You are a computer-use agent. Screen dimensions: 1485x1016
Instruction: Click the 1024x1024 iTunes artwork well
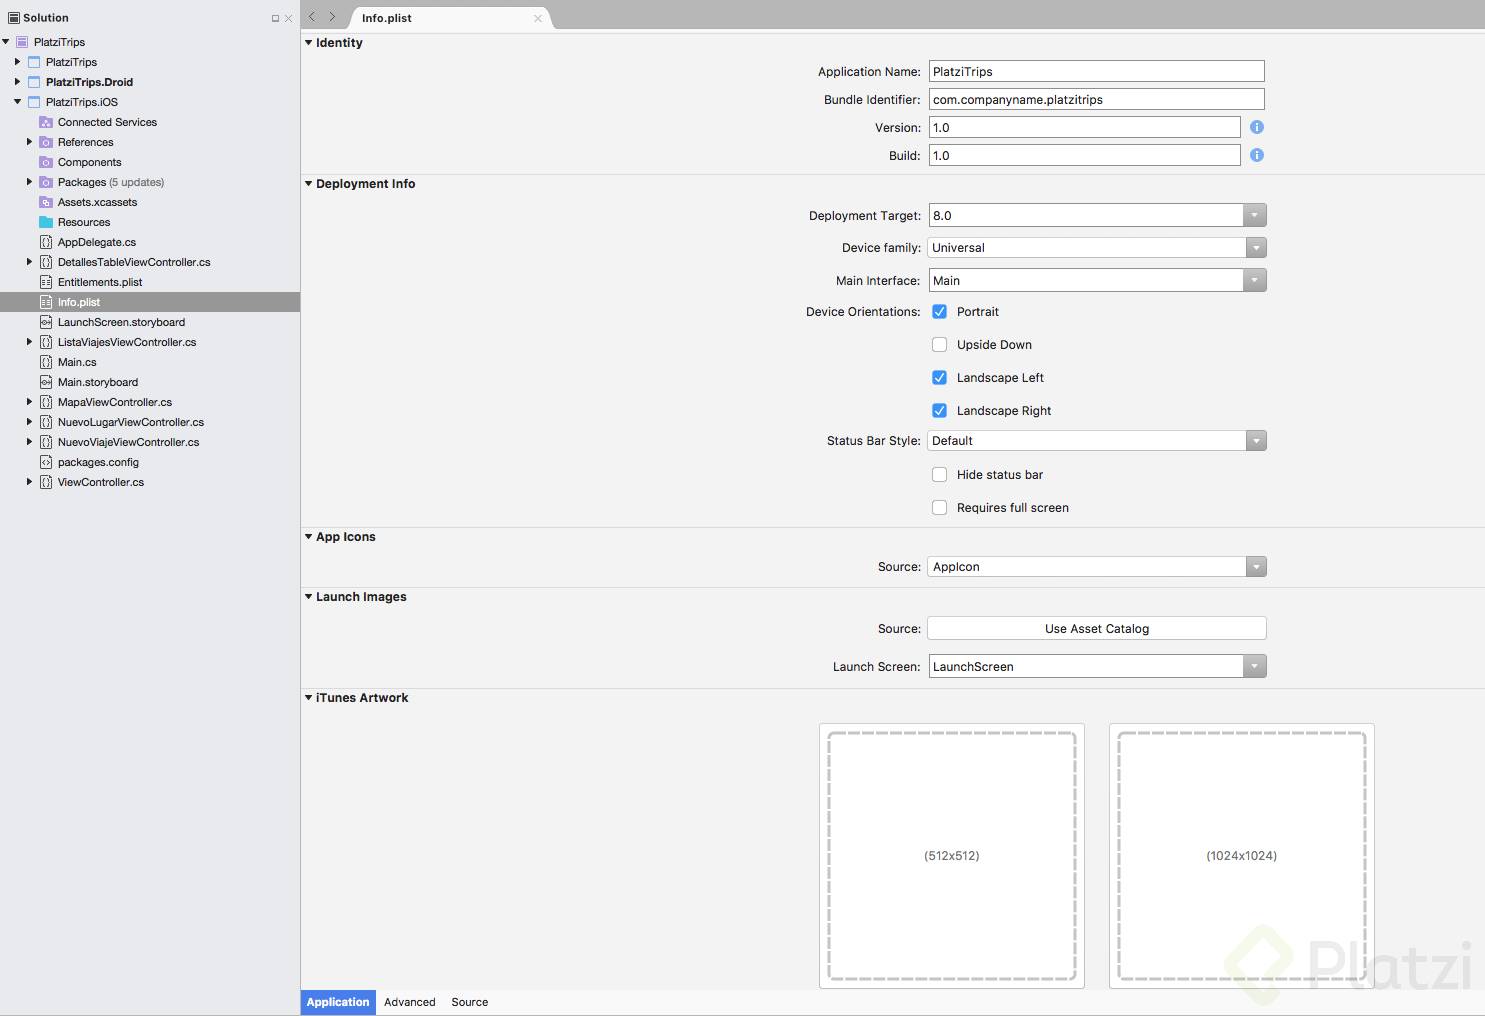1242,856
